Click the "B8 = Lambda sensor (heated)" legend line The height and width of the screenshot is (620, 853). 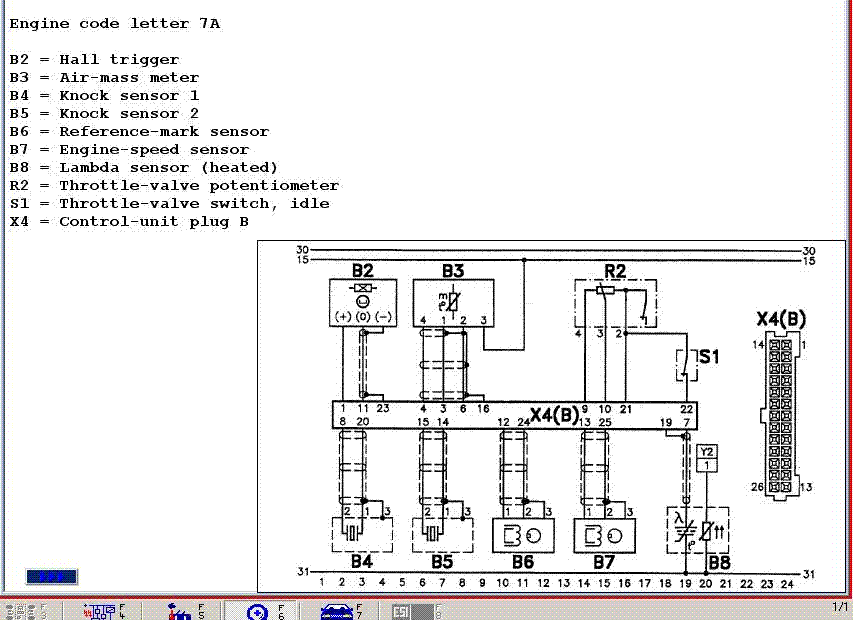(144, 167)
